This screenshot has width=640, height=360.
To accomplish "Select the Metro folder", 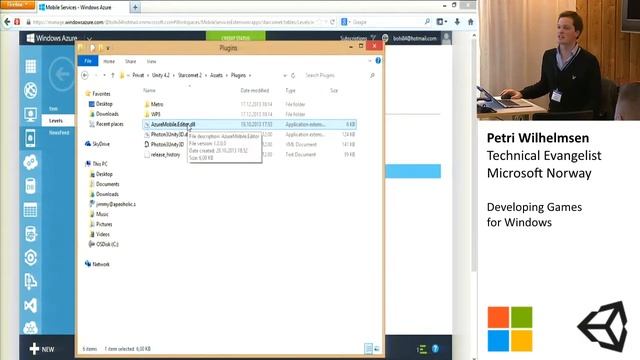I will point(157,104).
